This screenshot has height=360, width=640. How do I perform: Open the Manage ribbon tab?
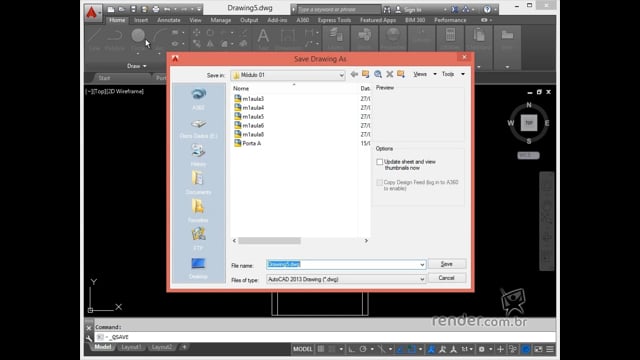pyautogui.click(x=220, y=20)
